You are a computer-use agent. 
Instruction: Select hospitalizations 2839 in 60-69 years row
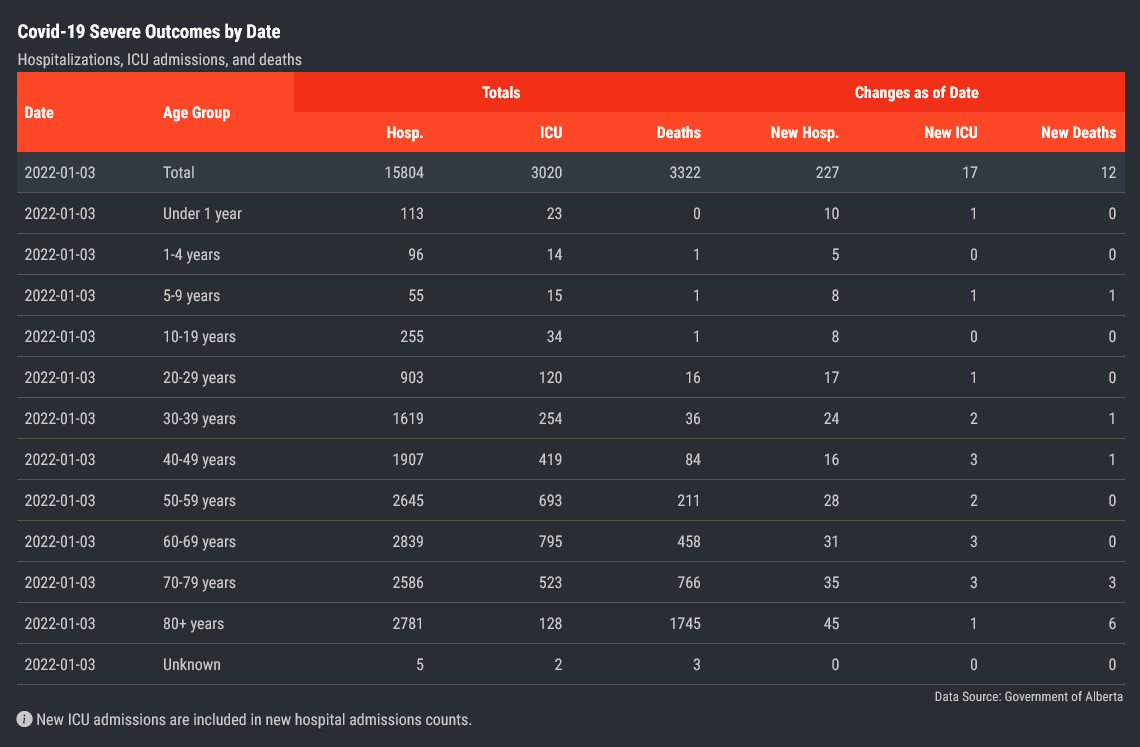[x=408, y=542]
